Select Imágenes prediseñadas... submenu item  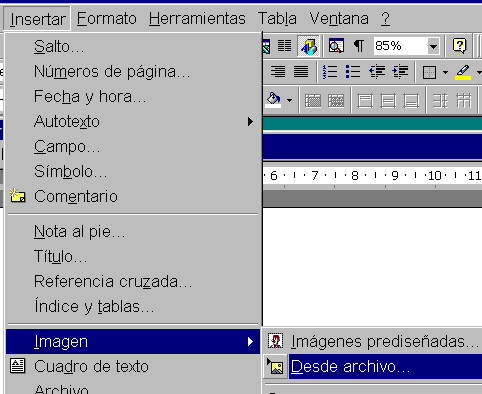pyautogui.click(x=373, y=341)
